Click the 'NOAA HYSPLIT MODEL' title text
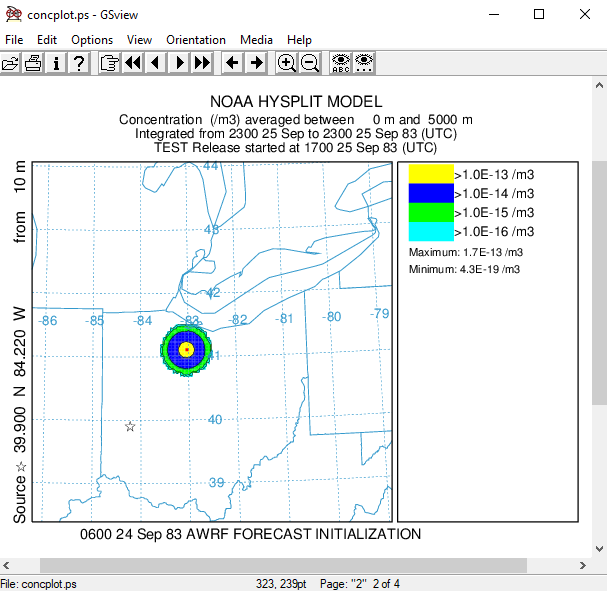 [296, 102]
